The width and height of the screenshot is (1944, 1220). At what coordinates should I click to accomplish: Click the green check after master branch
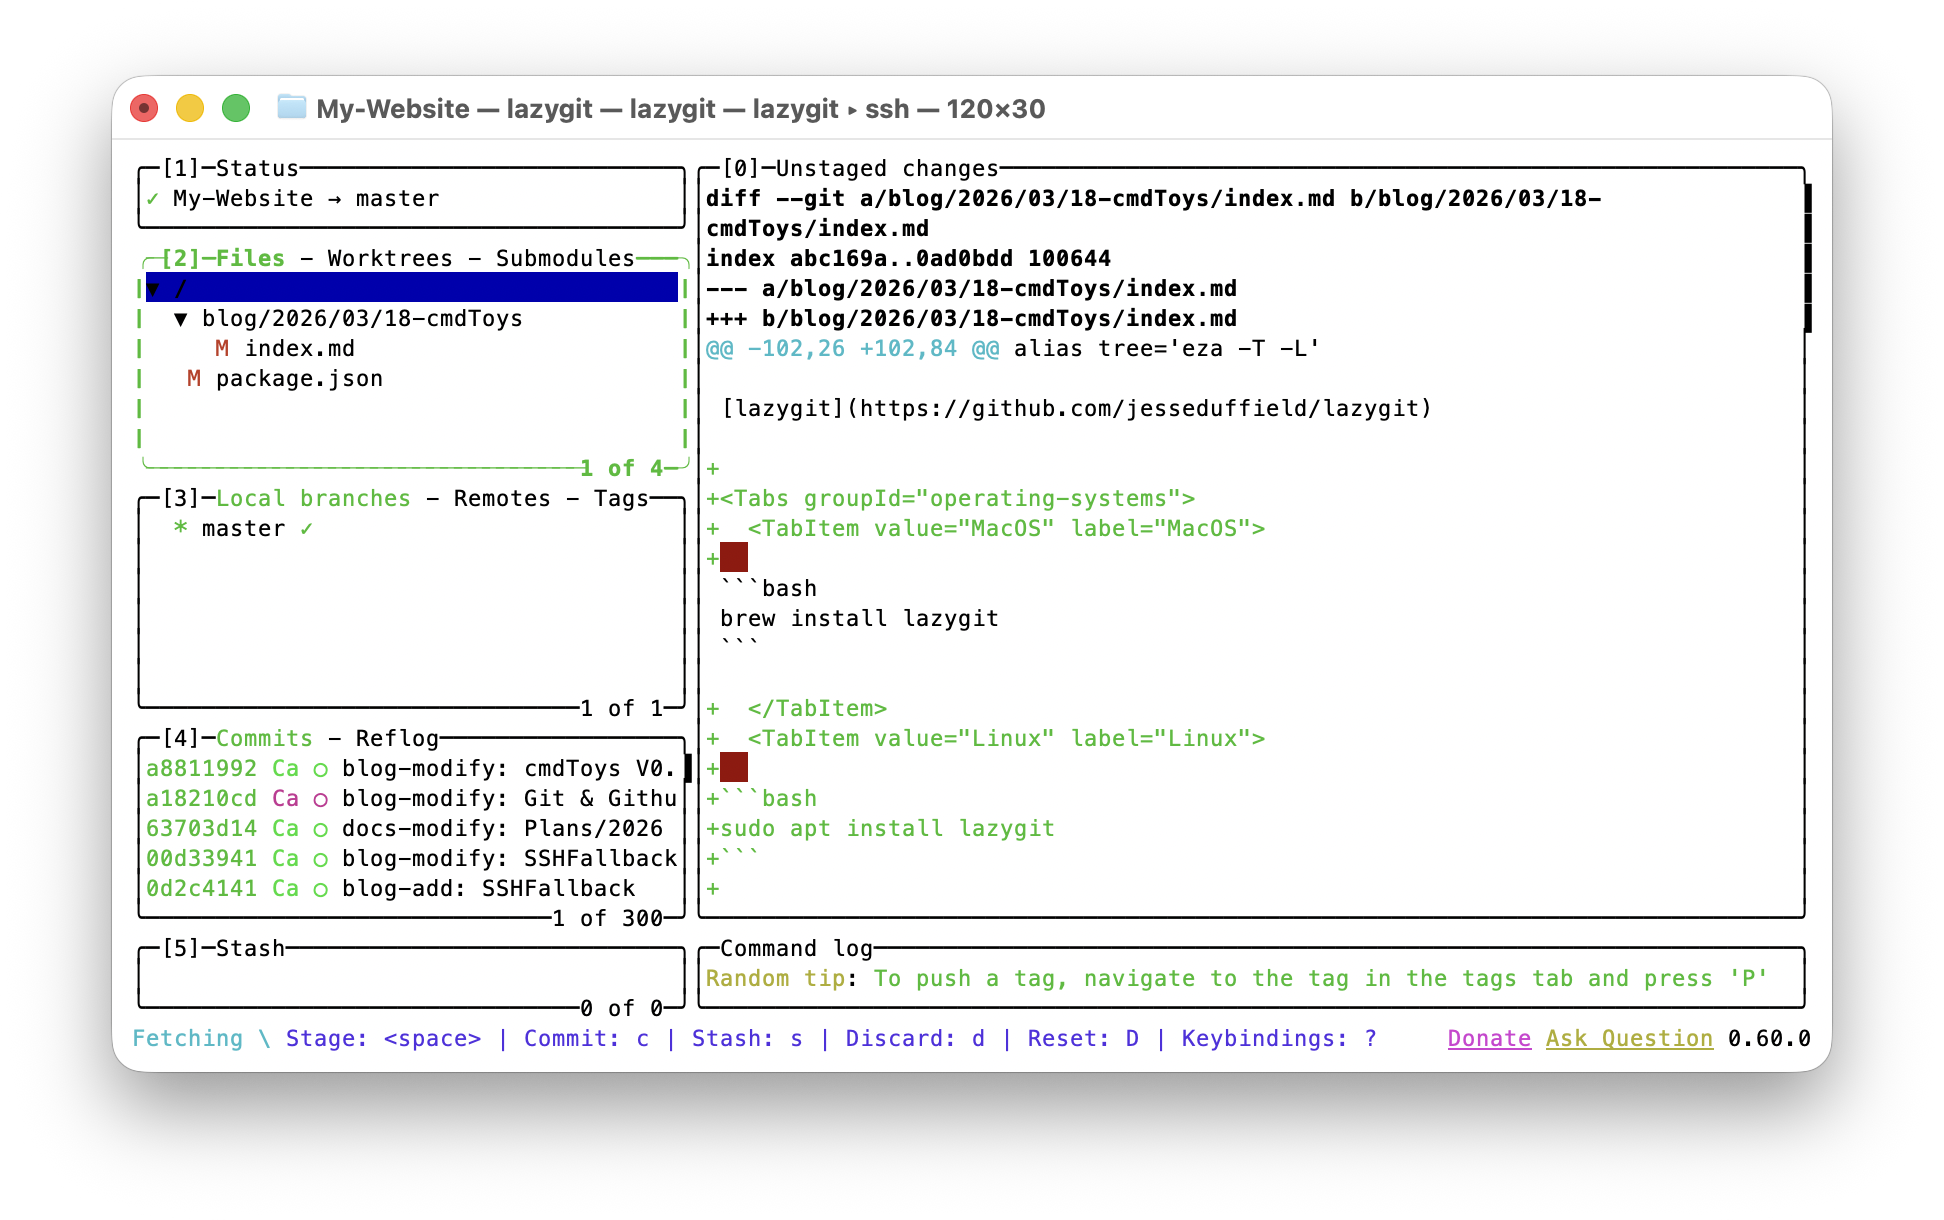pos(306,528)
